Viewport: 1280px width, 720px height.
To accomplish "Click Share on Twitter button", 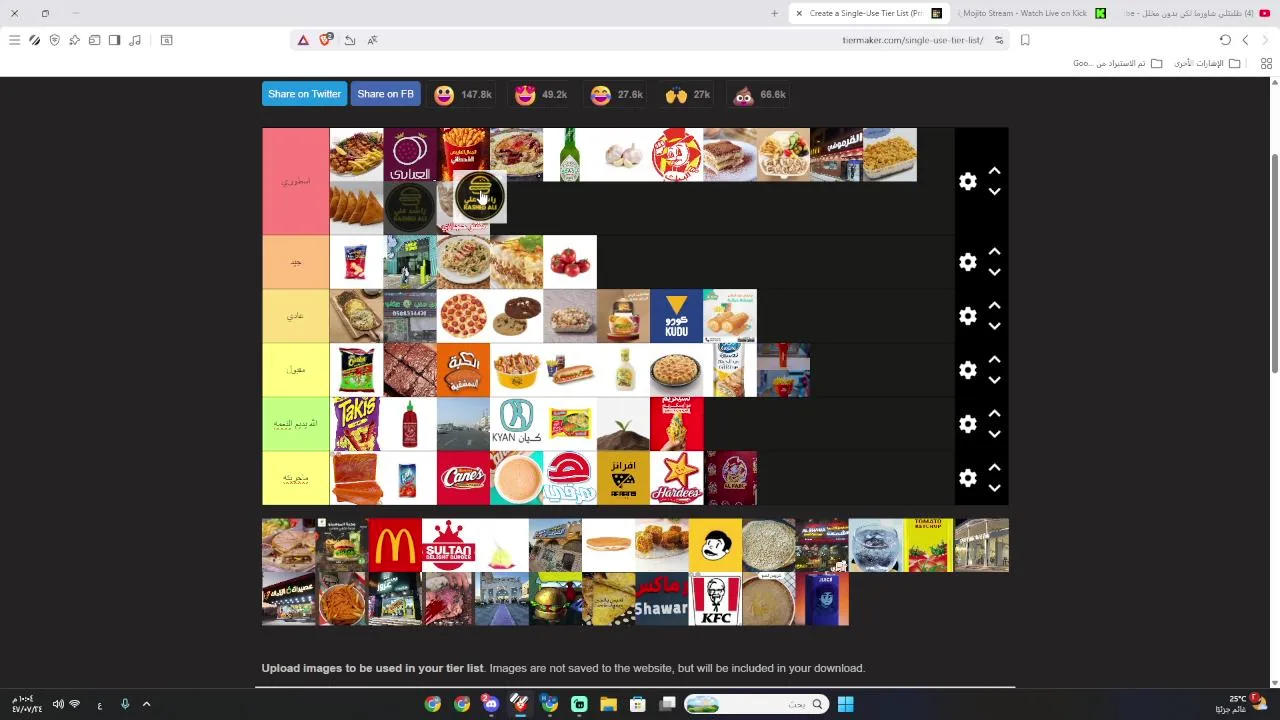I will (x=304, y=94).
